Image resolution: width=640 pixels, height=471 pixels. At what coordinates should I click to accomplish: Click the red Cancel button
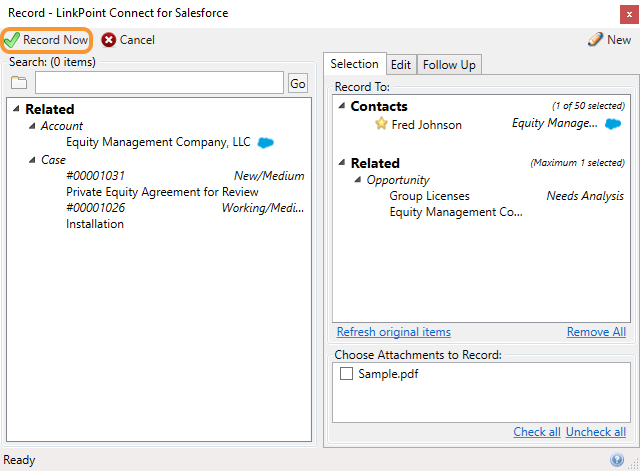pos(128,40)
